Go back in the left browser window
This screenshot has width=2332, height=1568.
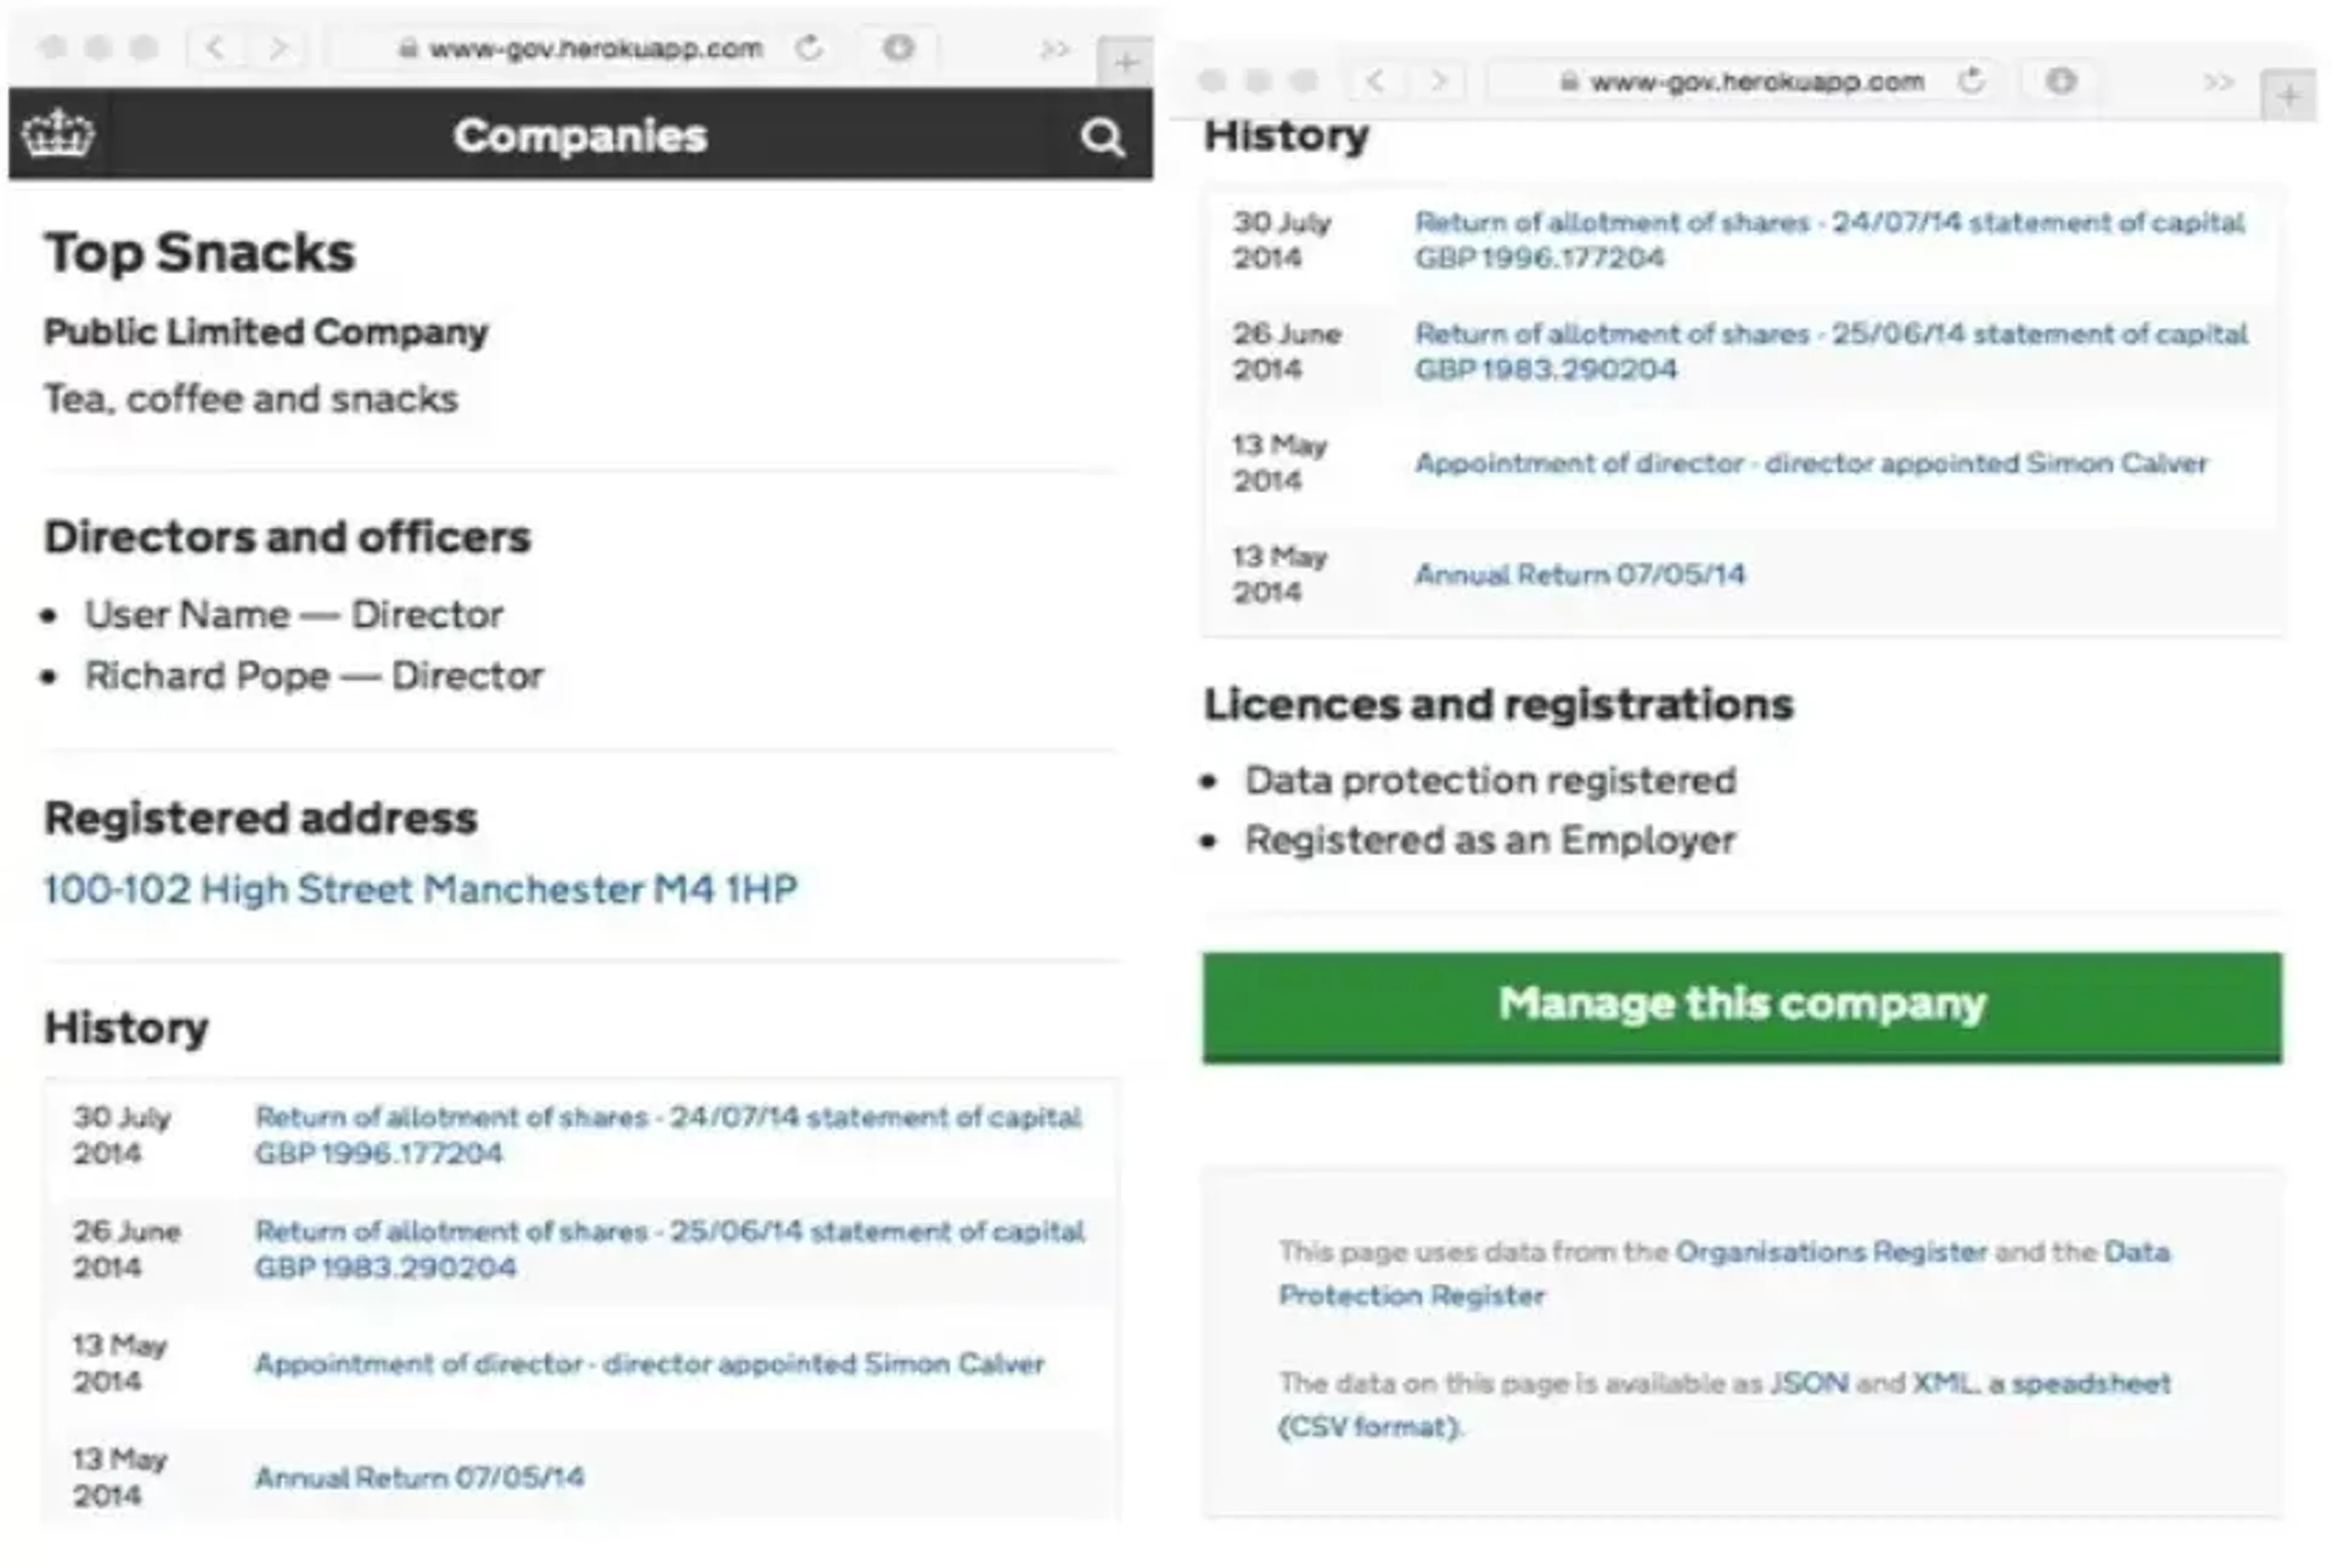[x=215, y=48]
